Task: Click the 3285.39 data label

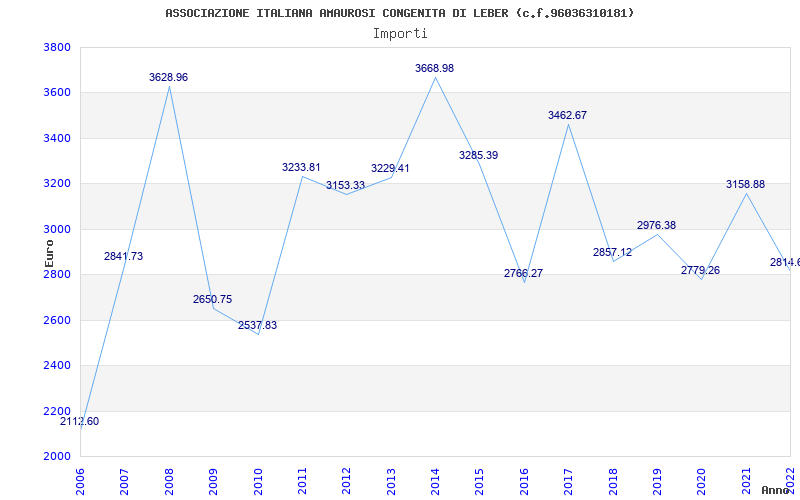Action: click(479, 156)
